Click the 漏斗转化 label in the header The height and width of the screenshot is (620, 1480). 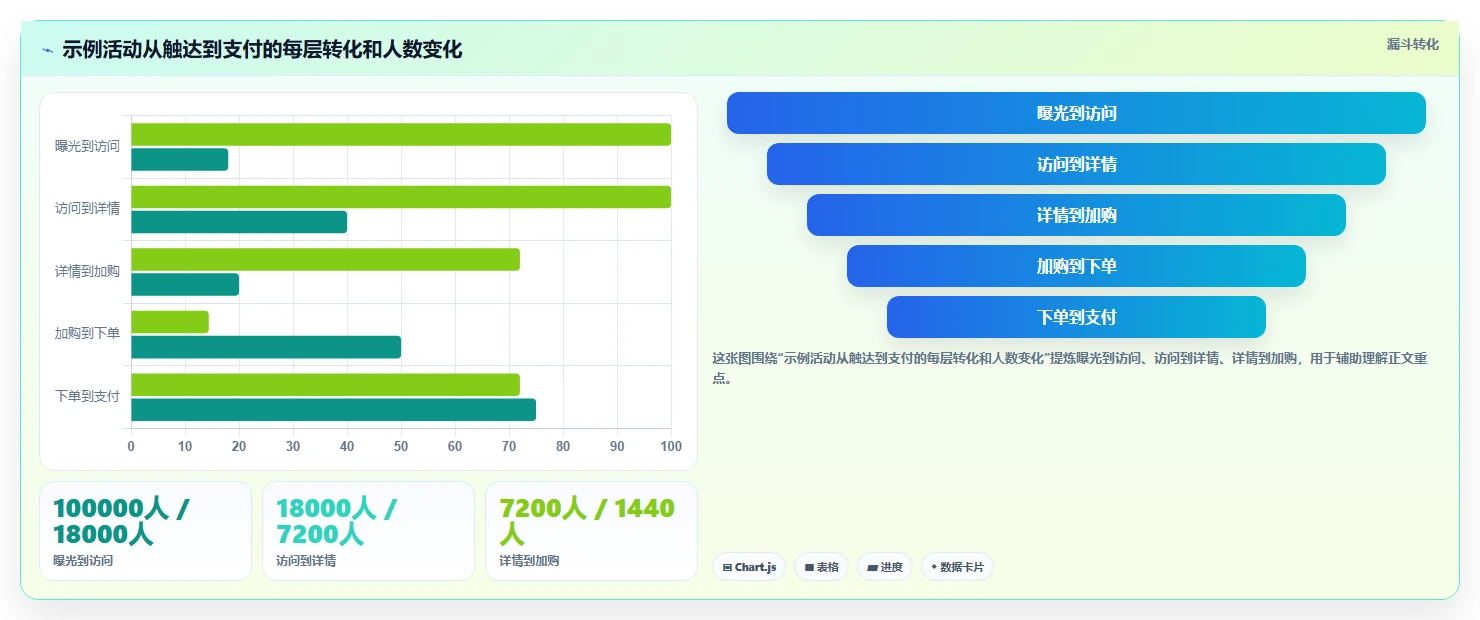pos(1412,44)
